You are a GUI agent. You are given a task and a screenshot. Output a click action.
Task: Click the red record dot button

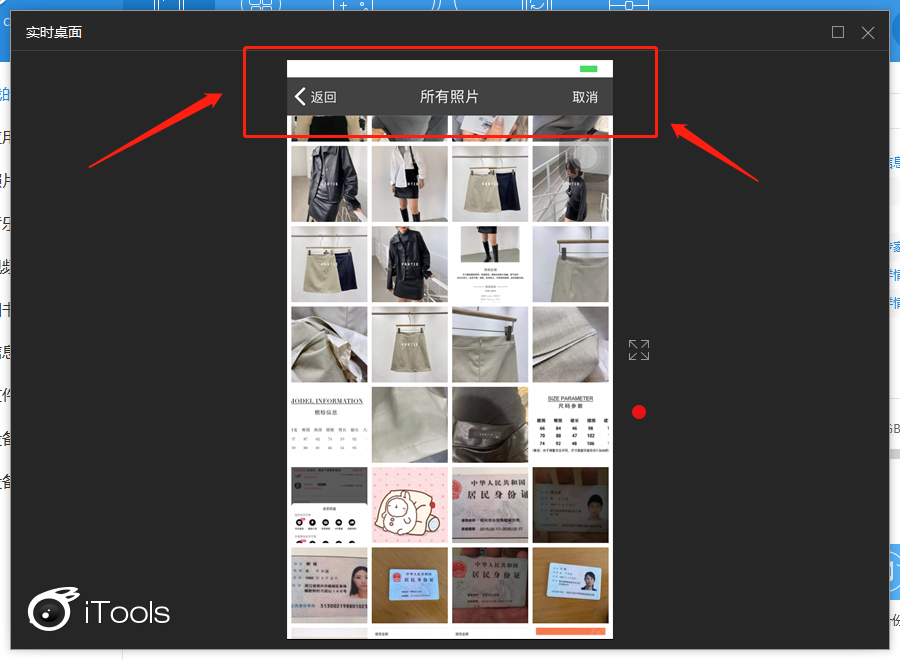coord(639,412)
